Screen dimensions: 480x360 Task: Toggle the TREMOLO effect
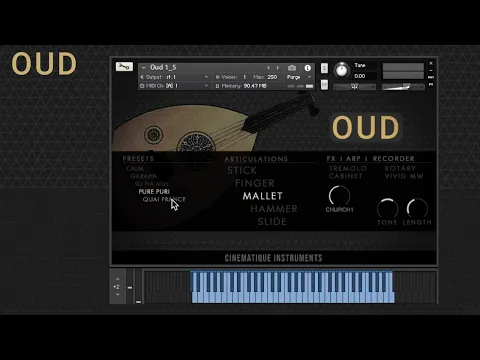[348, 168]
